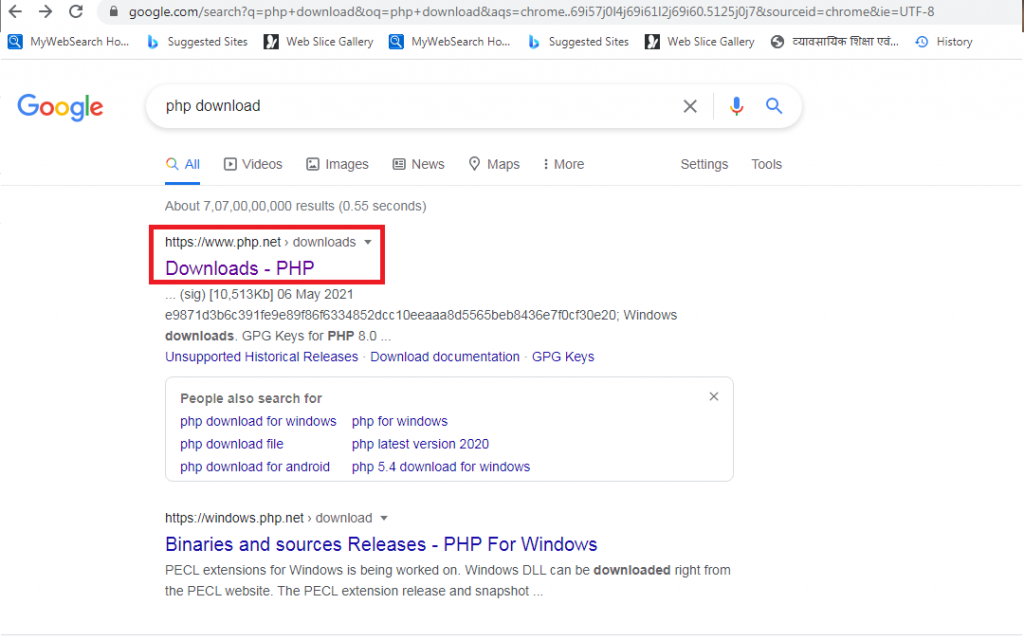Image resolution: width=1024 pixels, height=641 pixels.
Task: Switch to the Images tab
Action: [337, 164]
